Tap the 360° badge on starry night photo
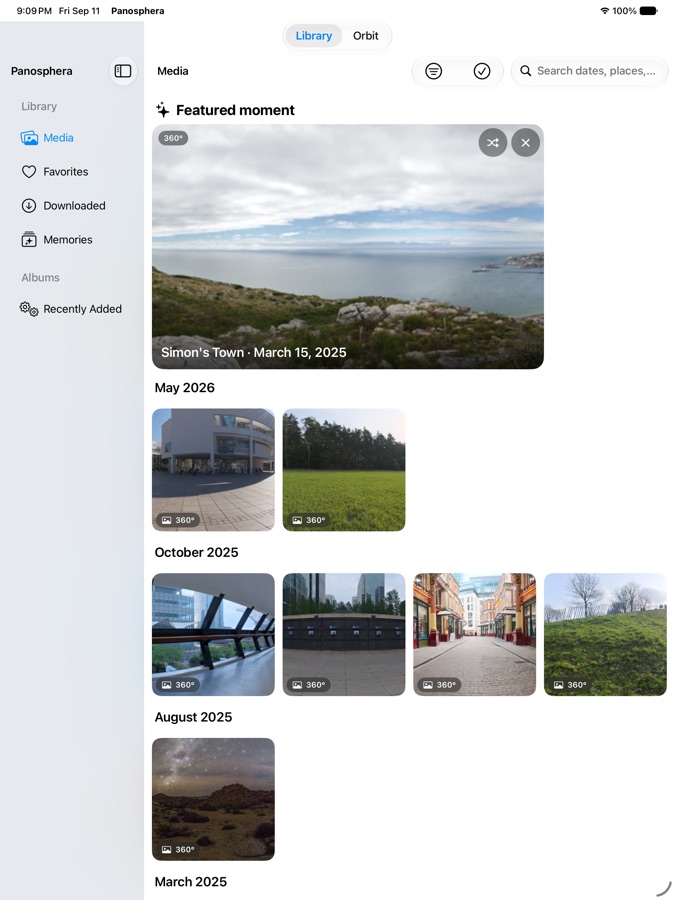Screen dimensions: 675x900 point(178,849)
